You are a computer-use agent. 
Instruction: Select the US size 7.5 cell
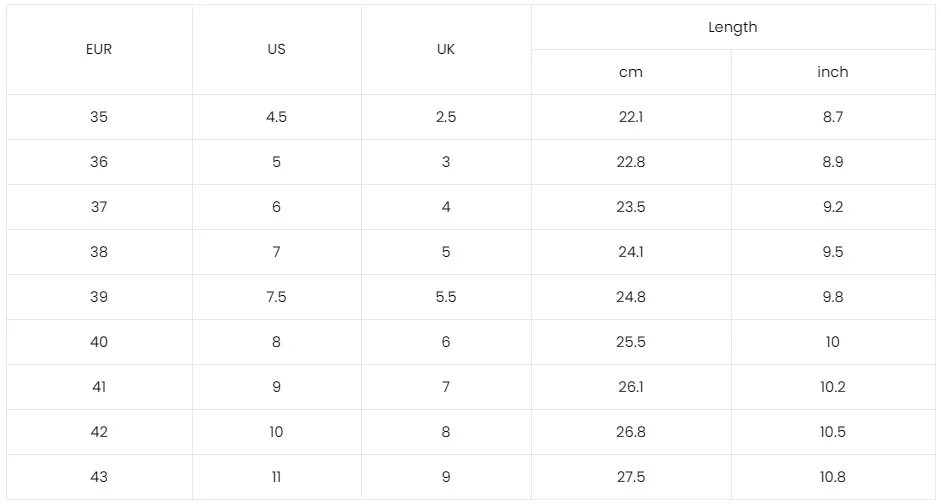[x=276, y=297]
